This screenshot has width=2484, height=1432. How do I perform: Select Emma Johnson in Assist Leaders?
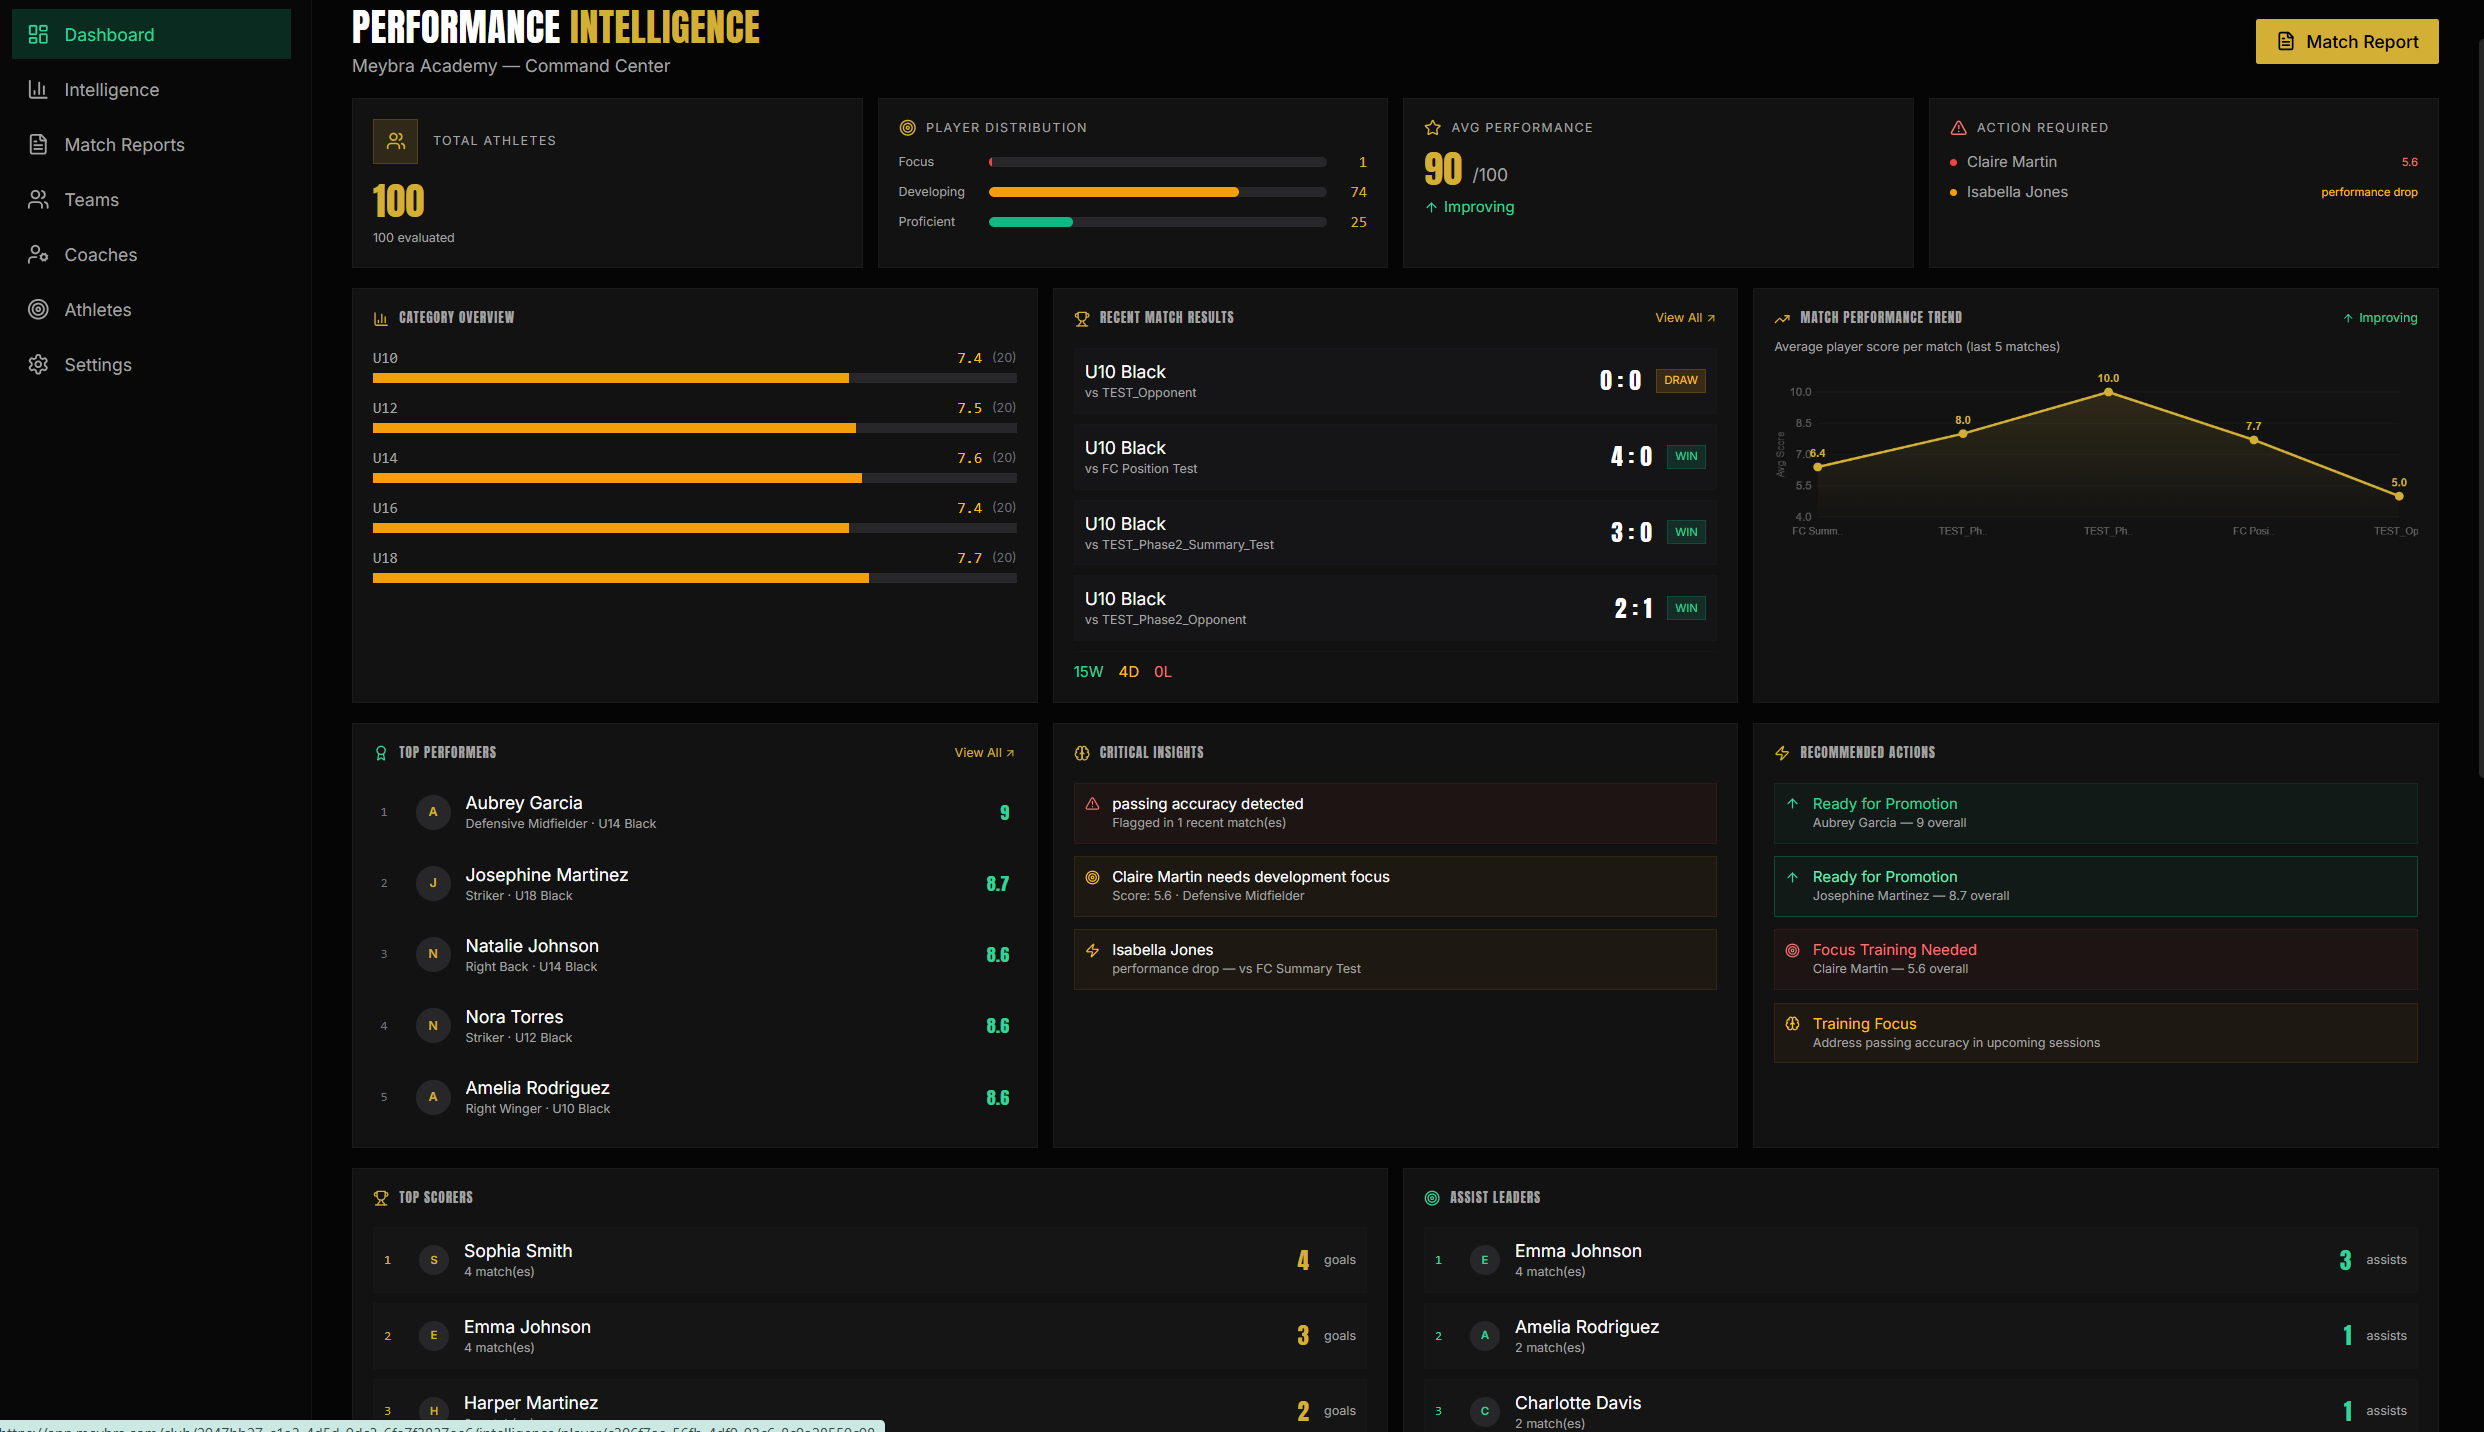(1920, 1260)
